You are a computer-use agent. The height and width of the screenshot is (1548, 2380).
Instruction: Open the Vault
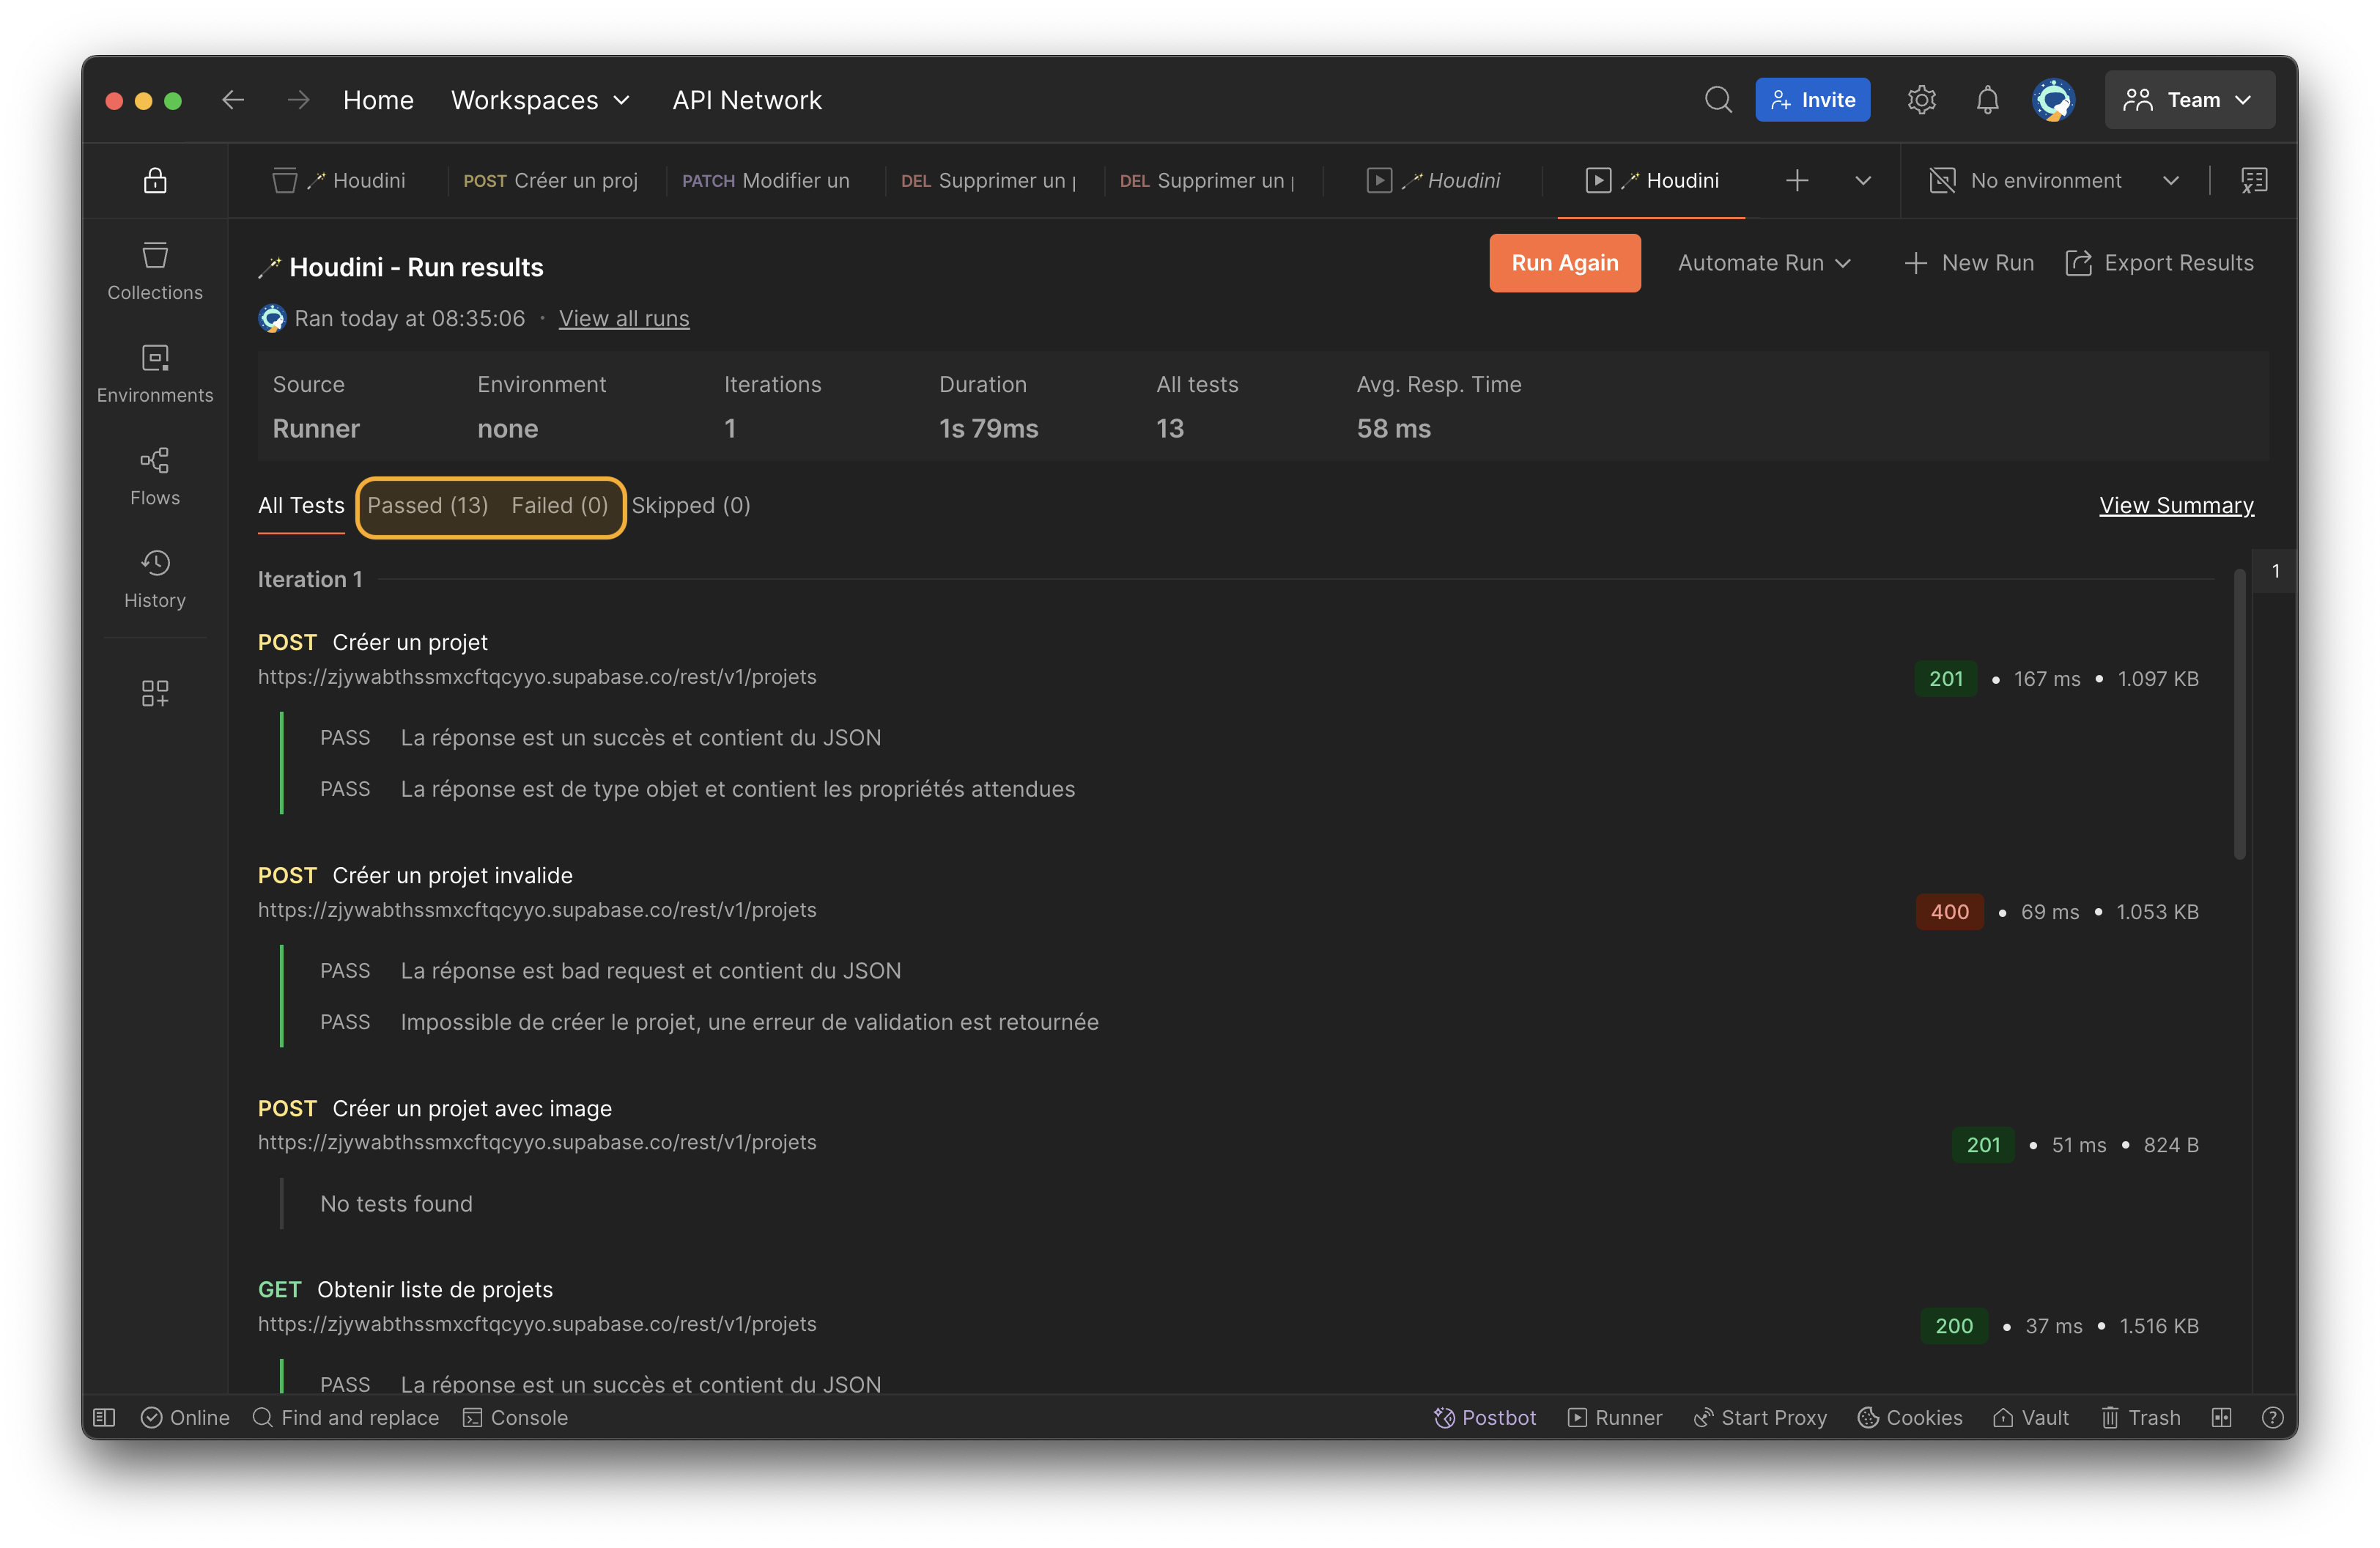2031,1418
